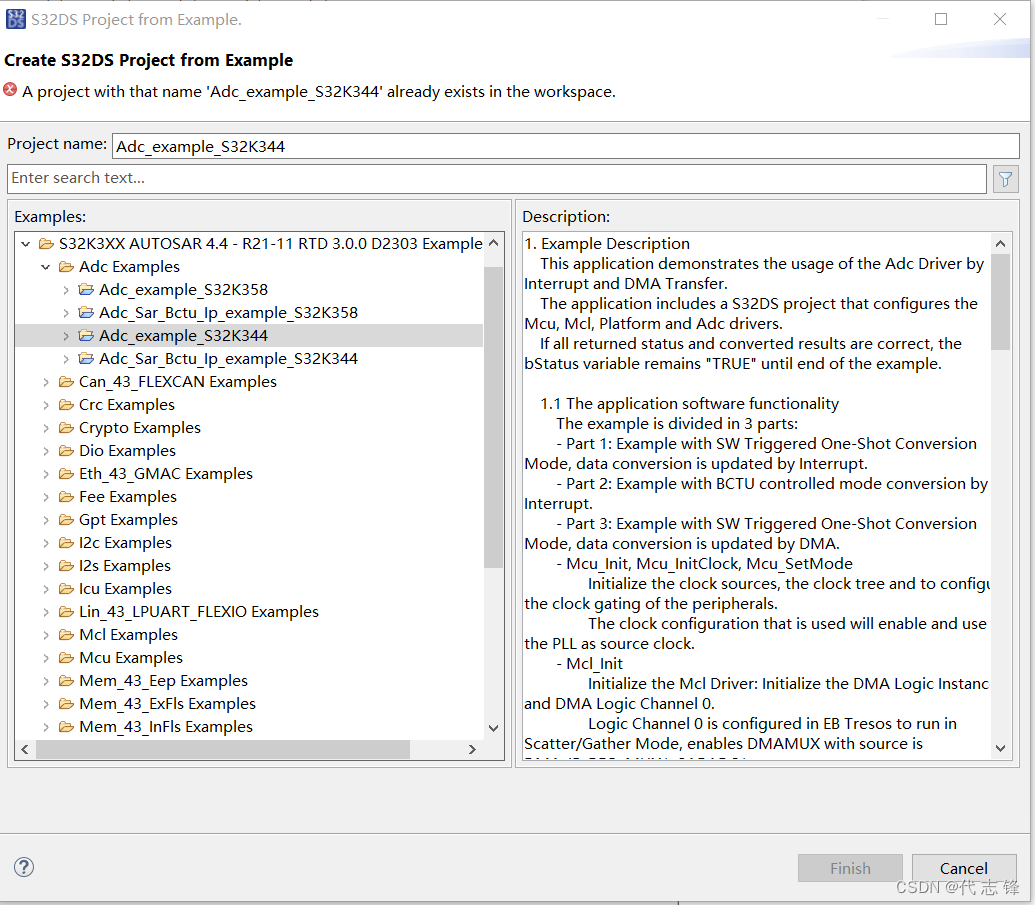Click inside the Project name field

pyautogui.click(x=566, y=146)
